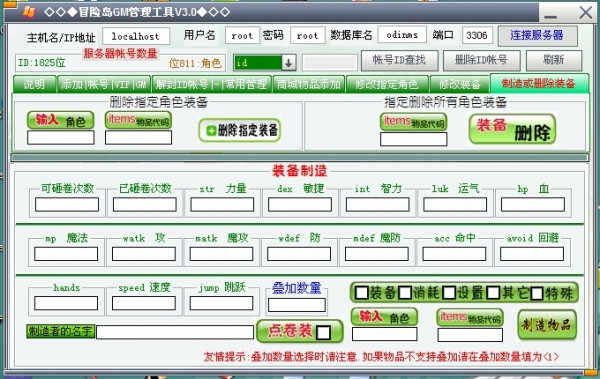Viewport: 600px width, 379px height.
Task: Click the 制造物品 button
Action: click(x=547, y=325)
